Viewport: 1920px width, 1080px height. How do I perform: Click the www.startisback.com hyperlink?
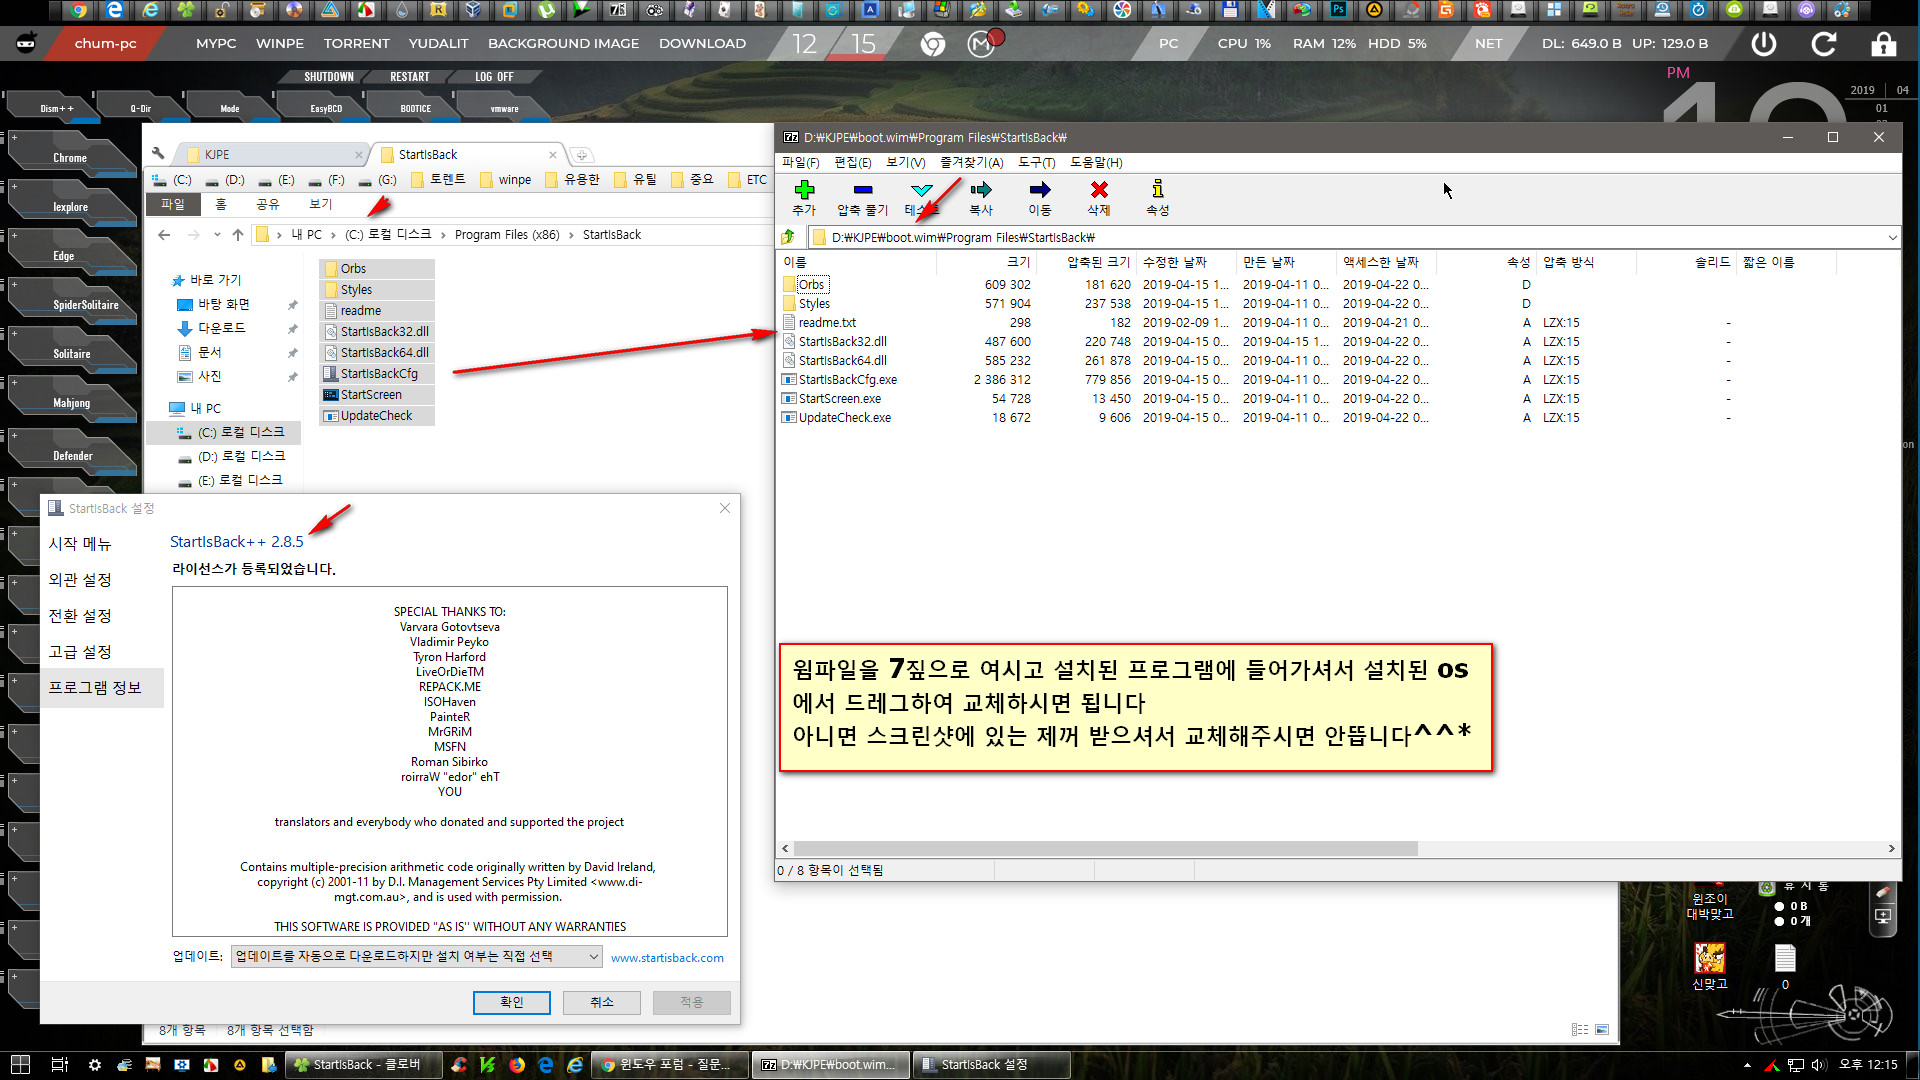[666, 957]
